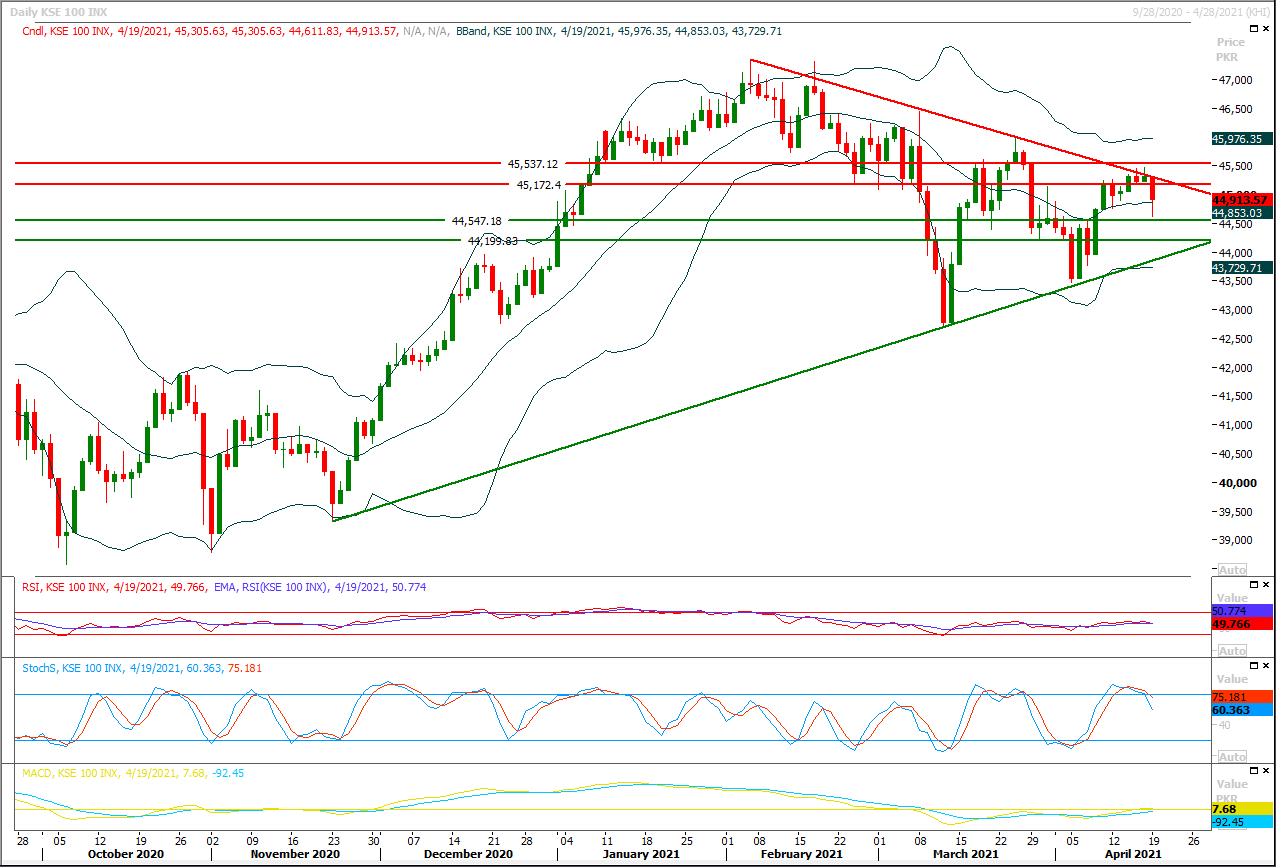
Task: Click the 47,000 price axis label
Action: pos(1235,80)
